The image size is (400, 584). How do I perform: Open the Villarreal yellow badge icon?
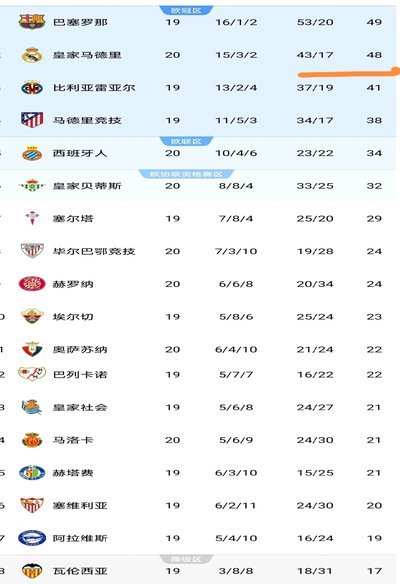pos(32,88)
